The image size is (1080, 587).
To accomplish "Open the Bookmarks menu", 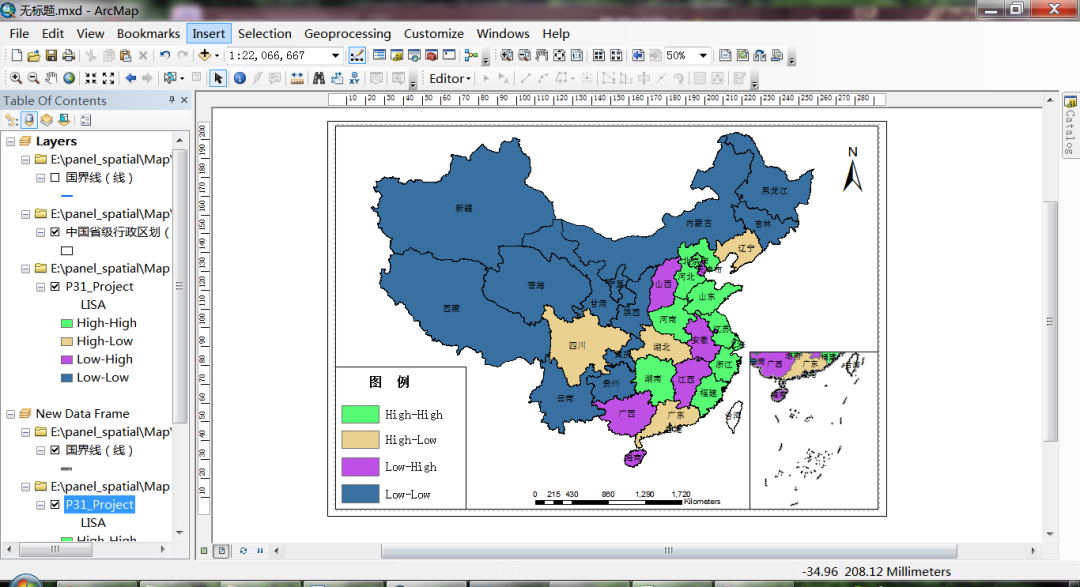I will (148, 34).
